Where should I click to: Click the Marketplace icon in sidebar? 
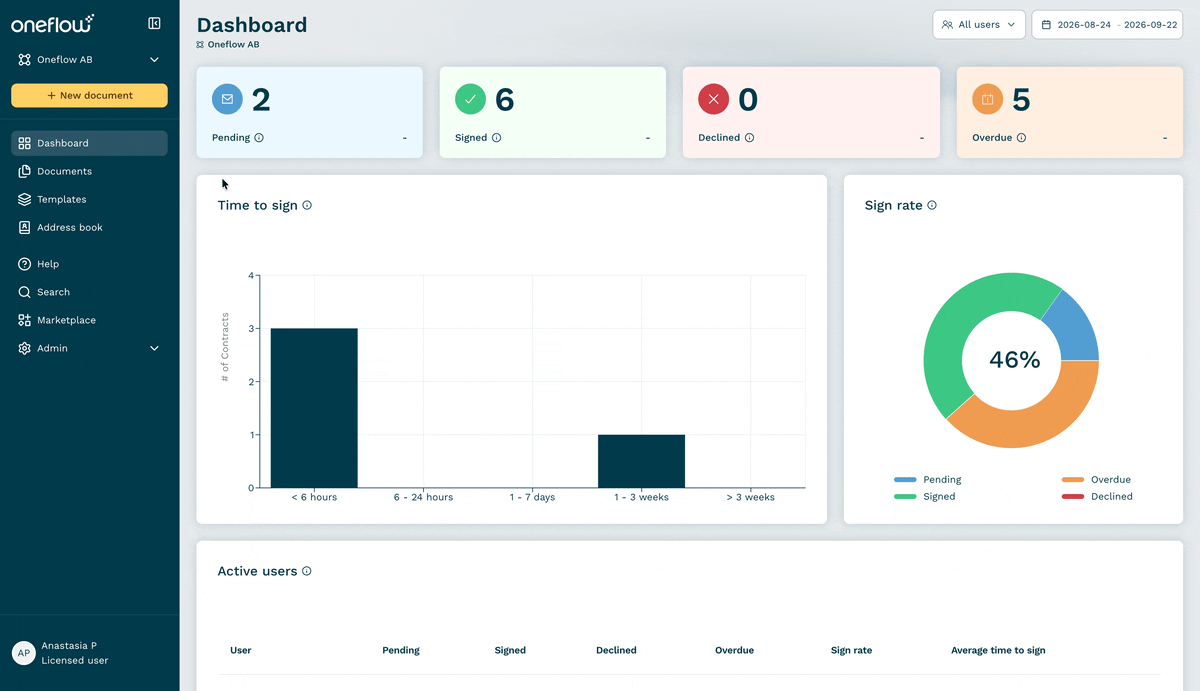pos(25,320)
